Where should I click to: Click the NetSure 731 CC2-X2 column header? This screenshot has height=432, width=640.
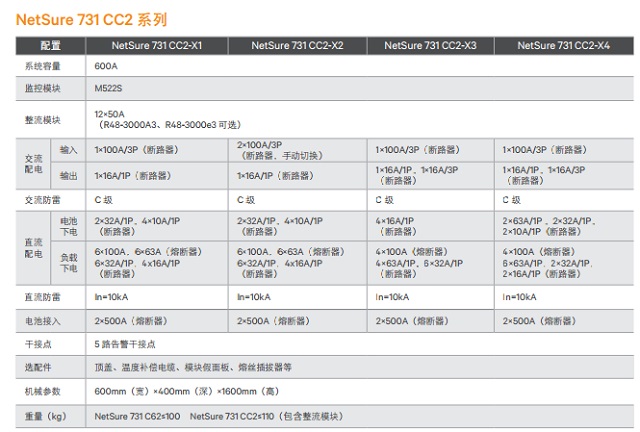click(297, 45)
